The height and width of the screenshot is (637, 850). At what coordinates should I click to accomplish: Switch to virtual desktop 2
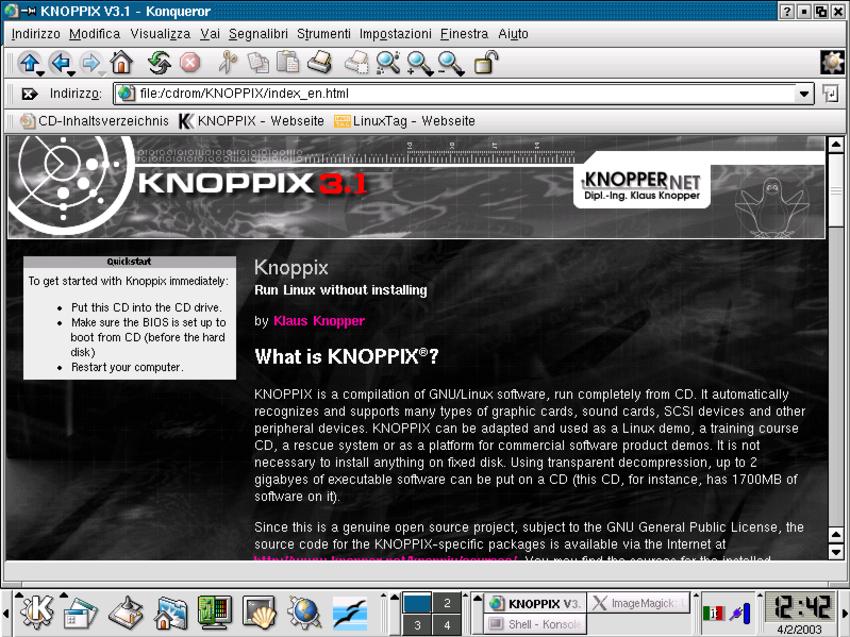(x=447, y=602)
